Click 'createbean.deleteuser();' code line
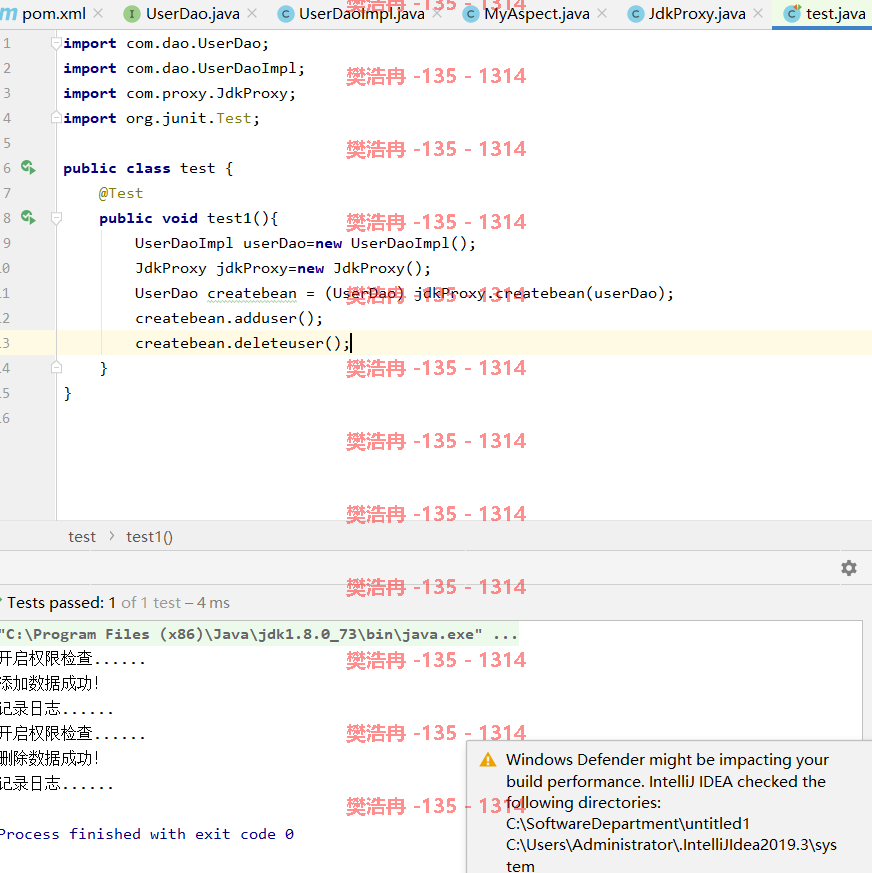The width and height of the screenshot is (872, 873). pos(242,343)
